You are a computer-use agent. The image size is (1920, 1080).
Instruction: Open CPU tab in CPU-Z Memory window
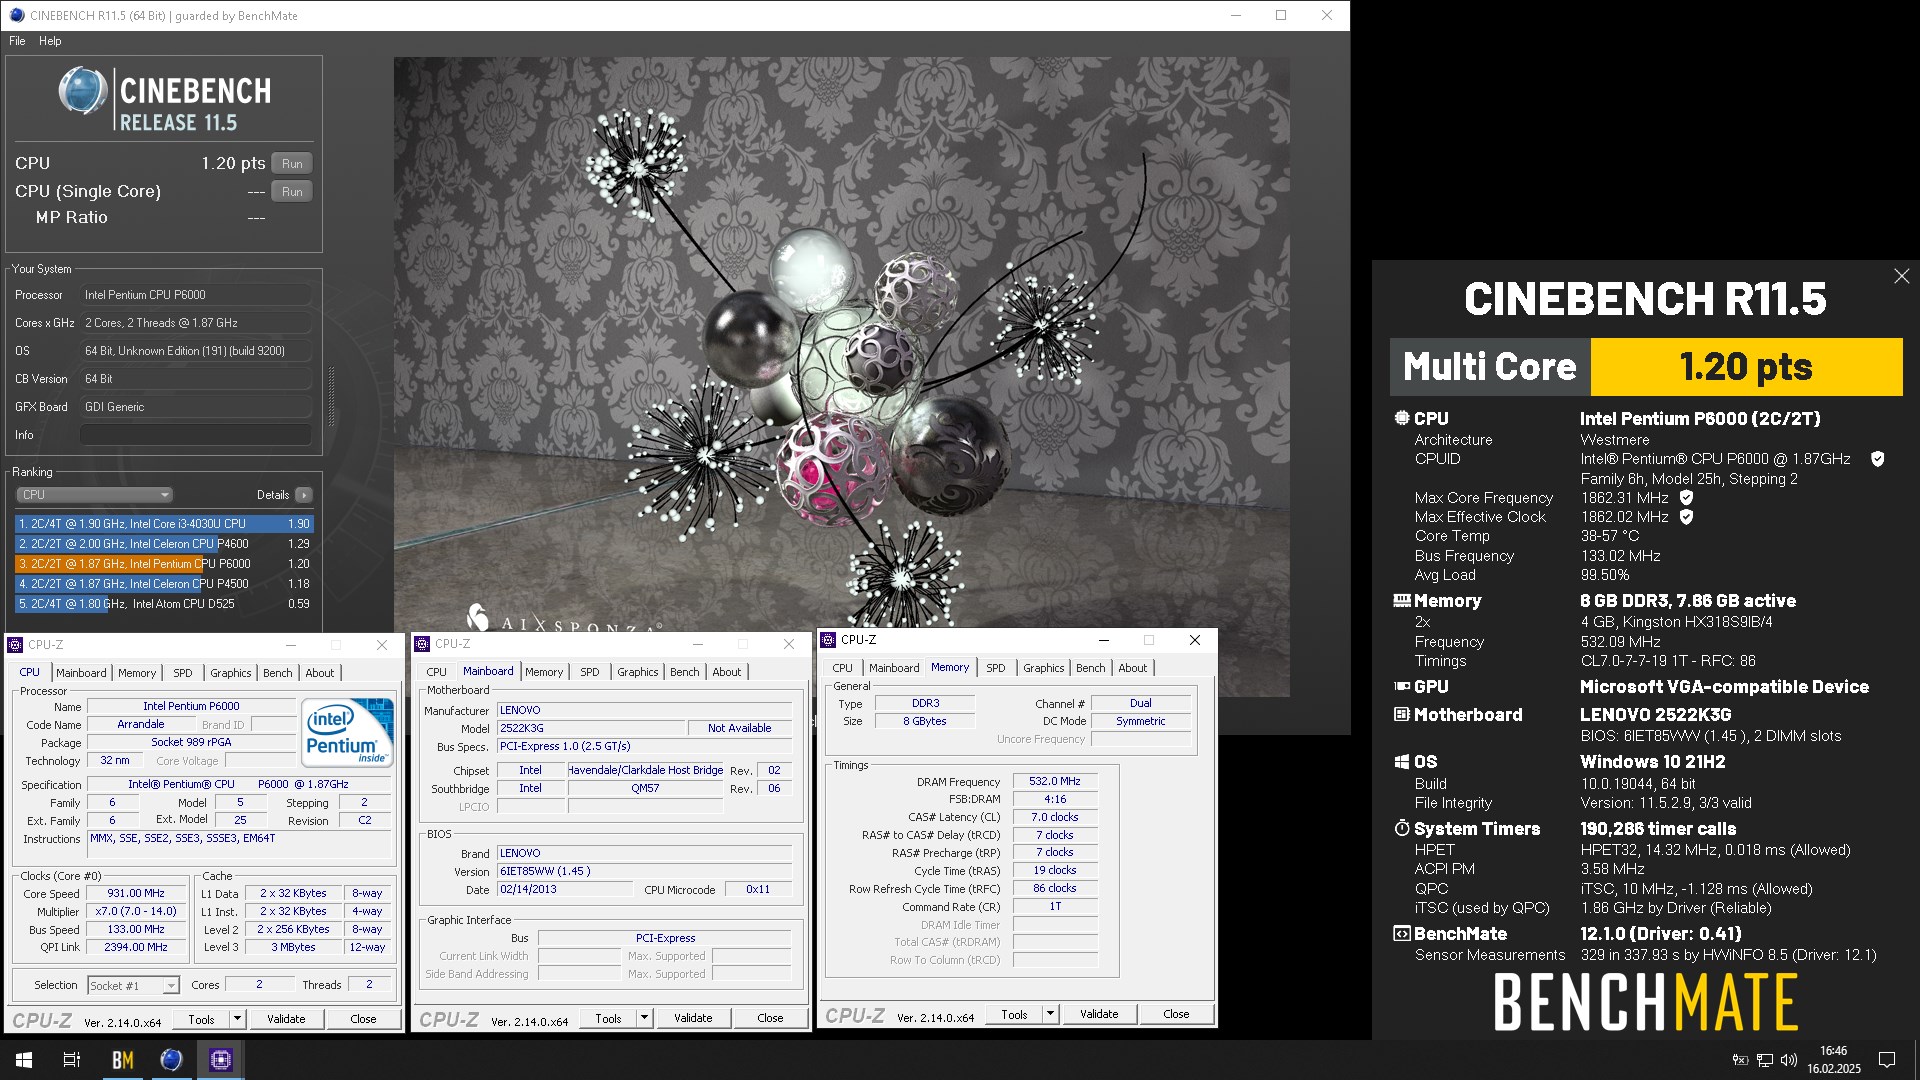[x=843, y=668]
